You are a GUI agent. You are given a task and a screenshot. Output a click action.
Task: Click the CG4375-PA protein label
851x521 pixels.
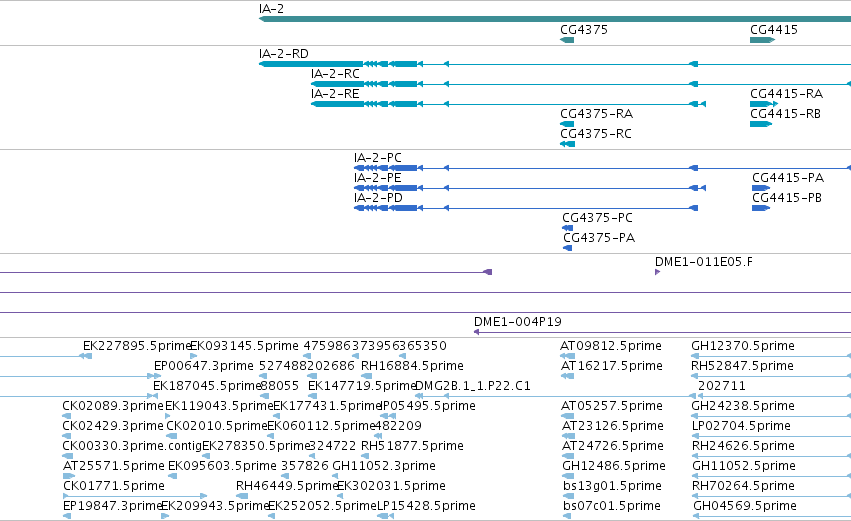[599, 238]
